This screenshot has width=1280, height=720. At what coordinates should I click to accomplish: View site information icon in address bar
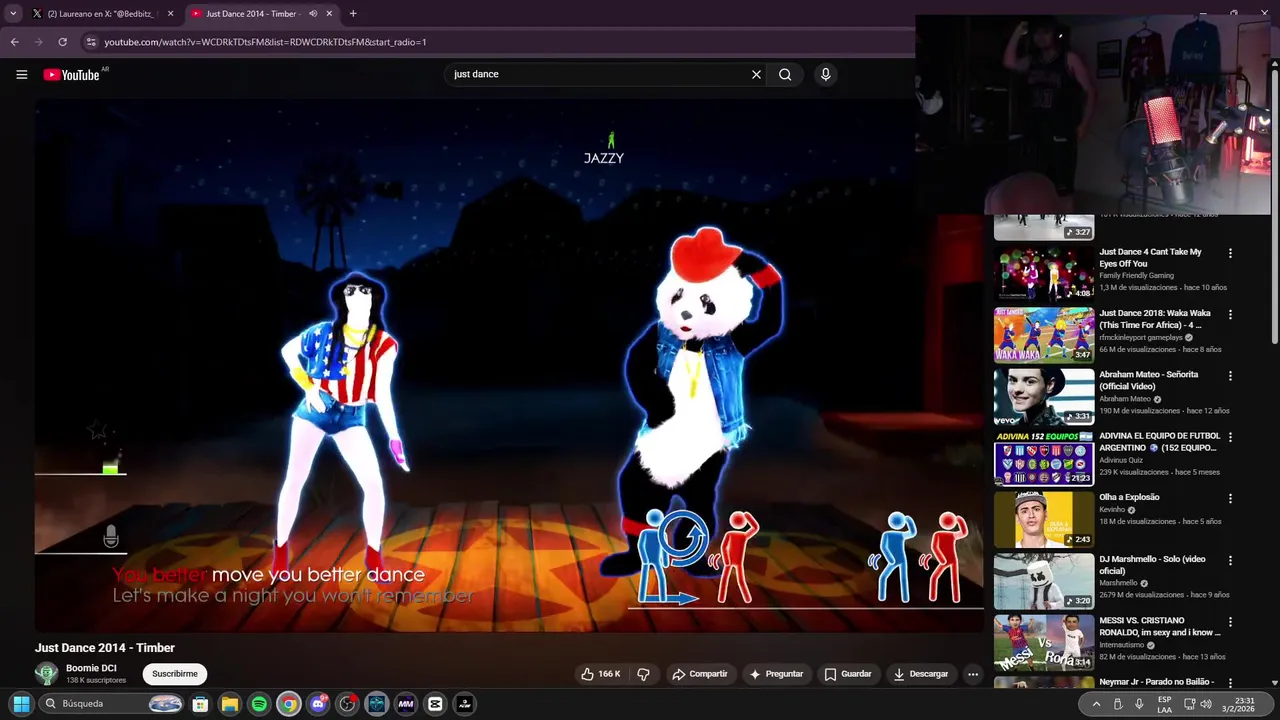coord(91,42)
